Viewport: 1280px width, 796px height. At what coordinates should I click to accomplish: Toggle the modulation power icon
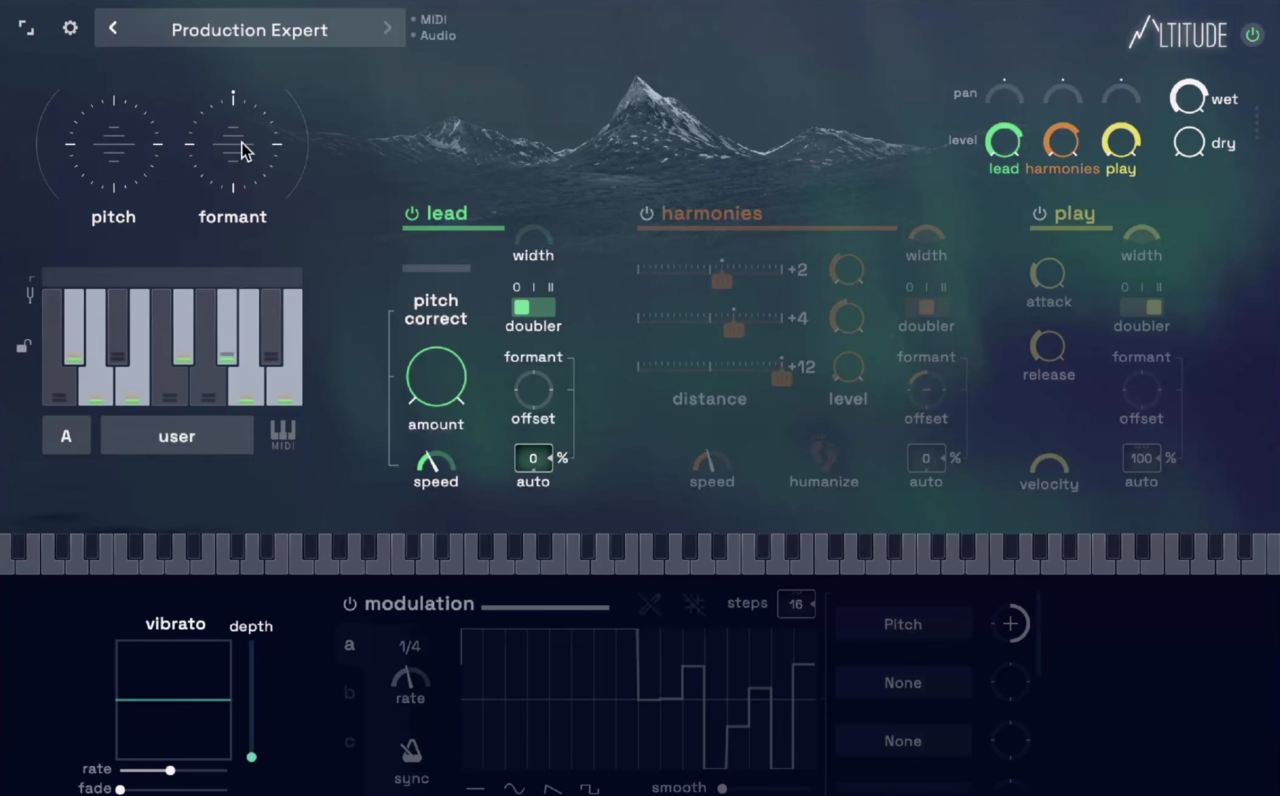pyautogui.click(x=350, y=604)
